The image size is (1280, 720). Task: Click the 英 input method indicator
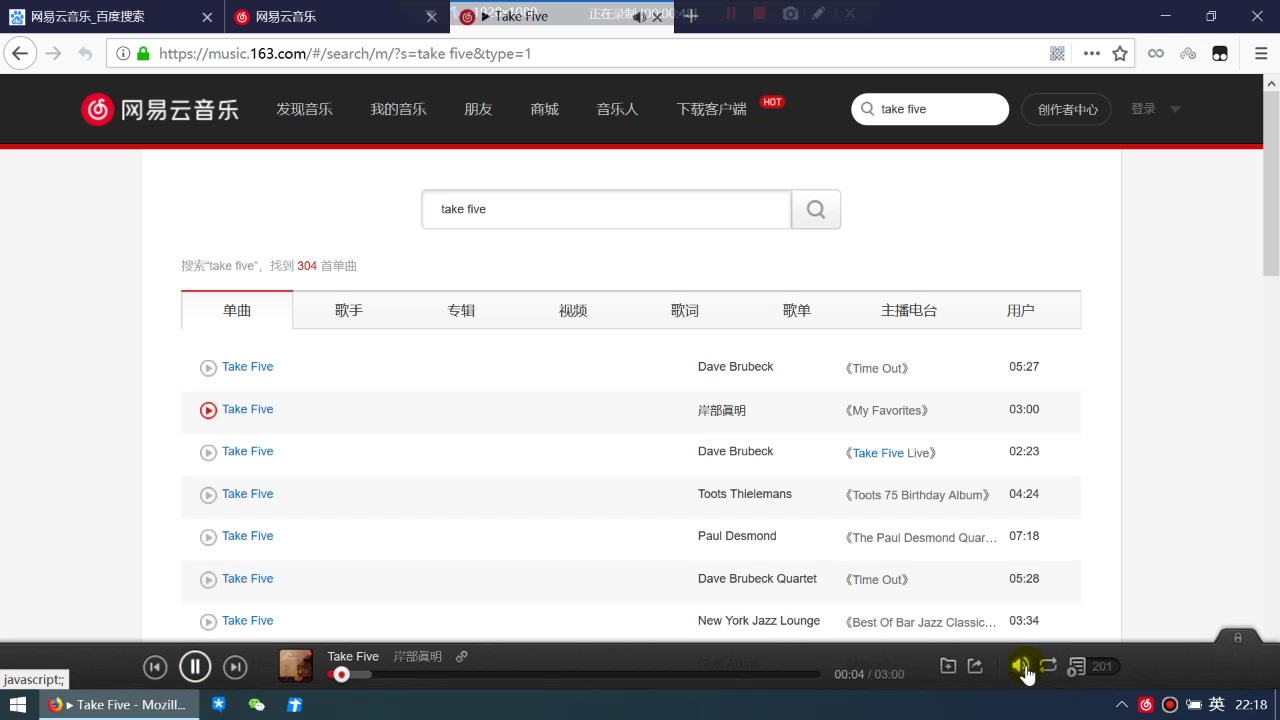pyautogui.click(x=1217, y=705)
